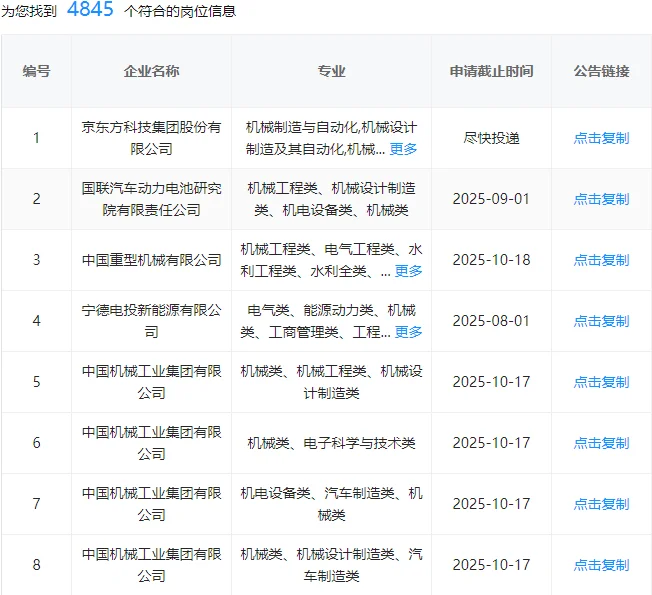Select majors text 机械类、电子科学与技术类
Screen dimensions: 652x595
pyautogui.click(x=331, y=443)
